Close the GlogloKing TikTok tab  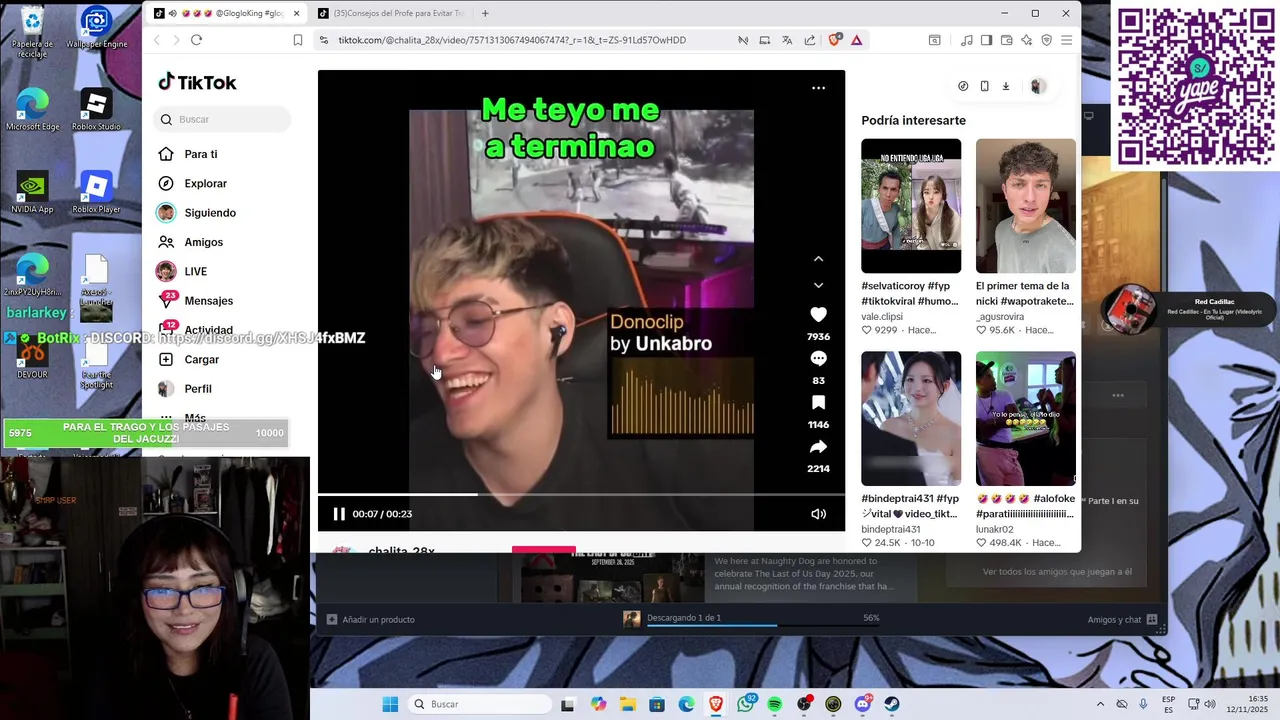click(296, 13)
